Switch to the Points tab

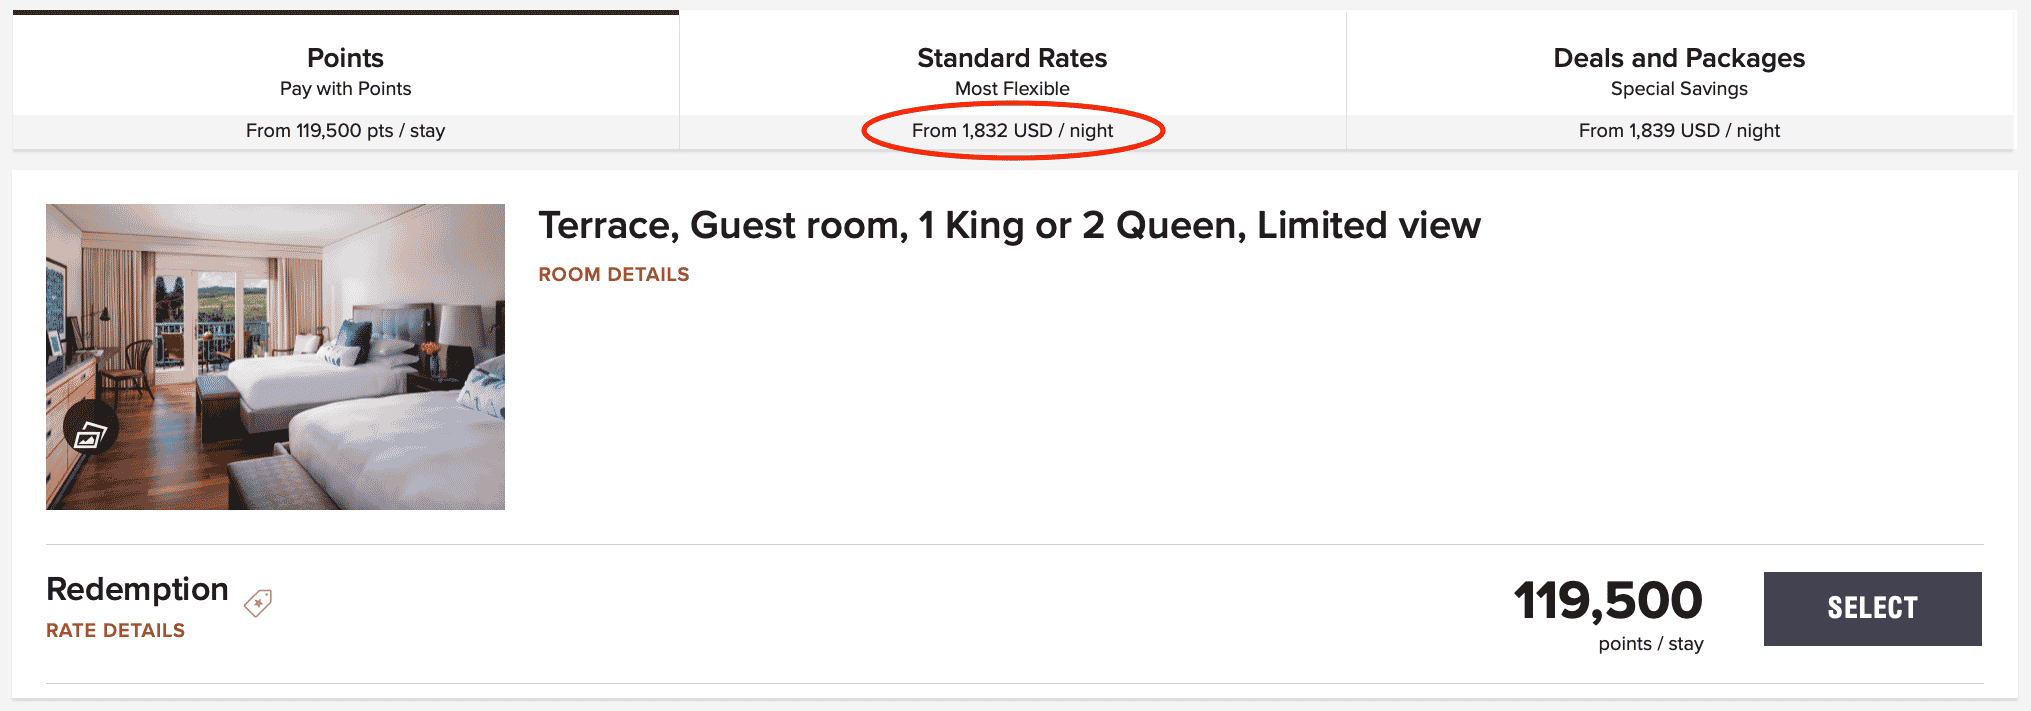pos(345,58)
